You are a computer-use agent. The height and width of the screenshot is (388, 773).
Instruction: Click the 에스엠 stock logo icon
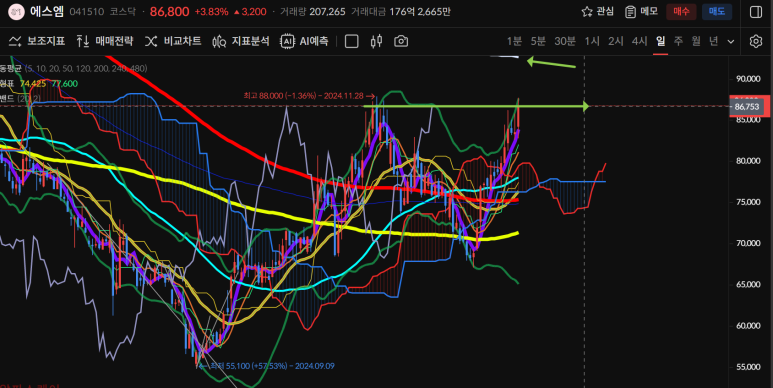(16, 12)
